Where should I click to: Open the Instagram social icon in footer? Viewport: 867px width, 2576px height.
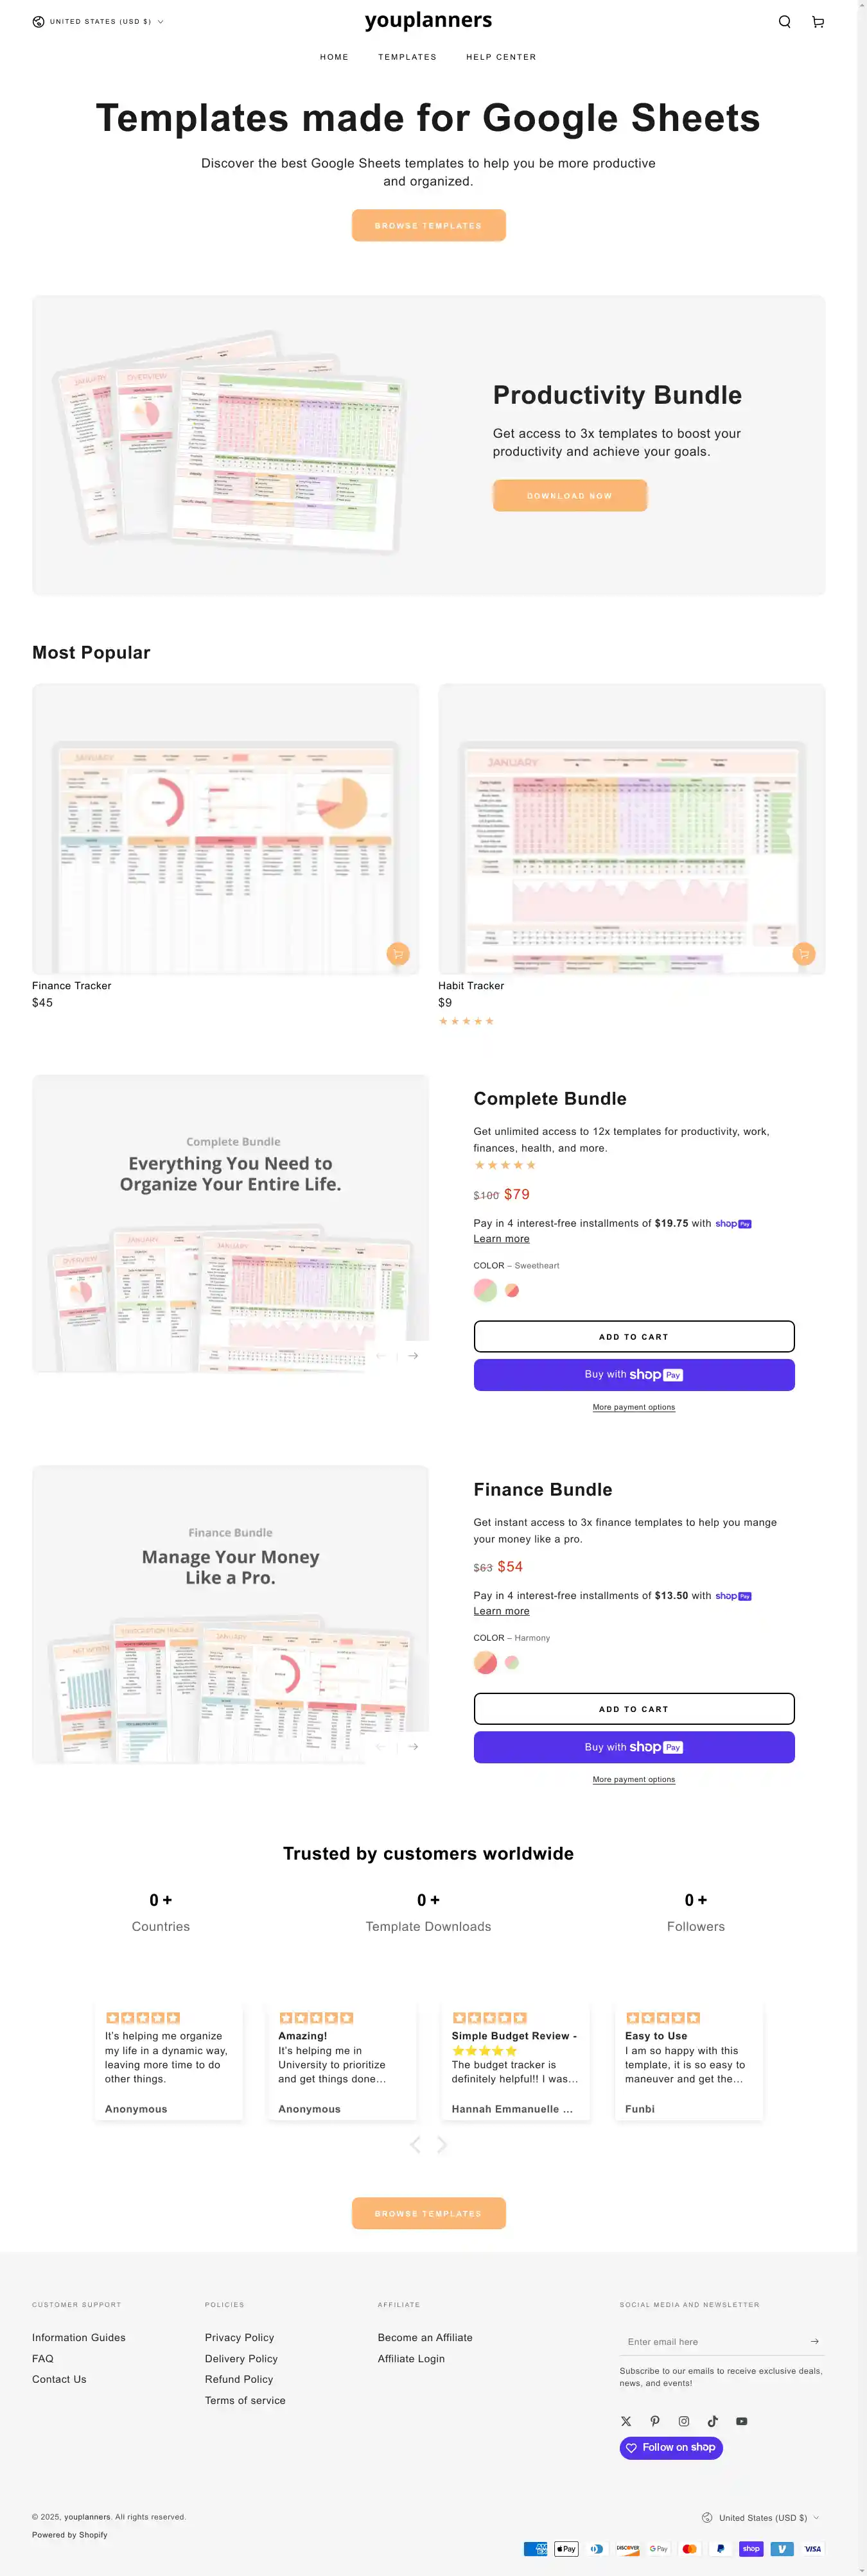[x=684, y=2421]
